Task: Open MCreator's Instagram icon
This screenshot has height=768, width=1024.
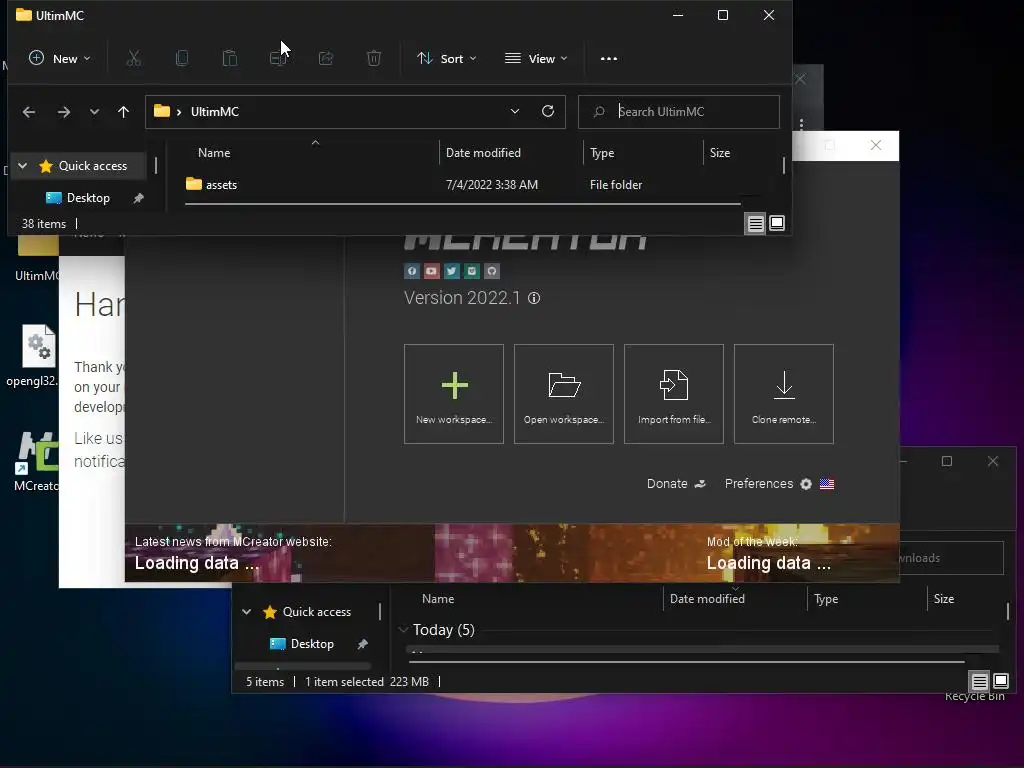Action: point(472,271)
